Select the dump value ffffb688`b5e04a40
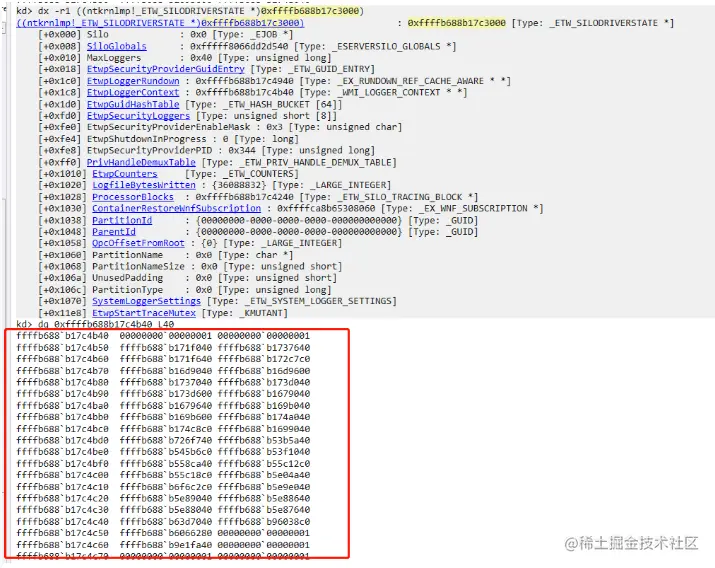The width and height of the screenshot is (715, 568). point(264,475)
